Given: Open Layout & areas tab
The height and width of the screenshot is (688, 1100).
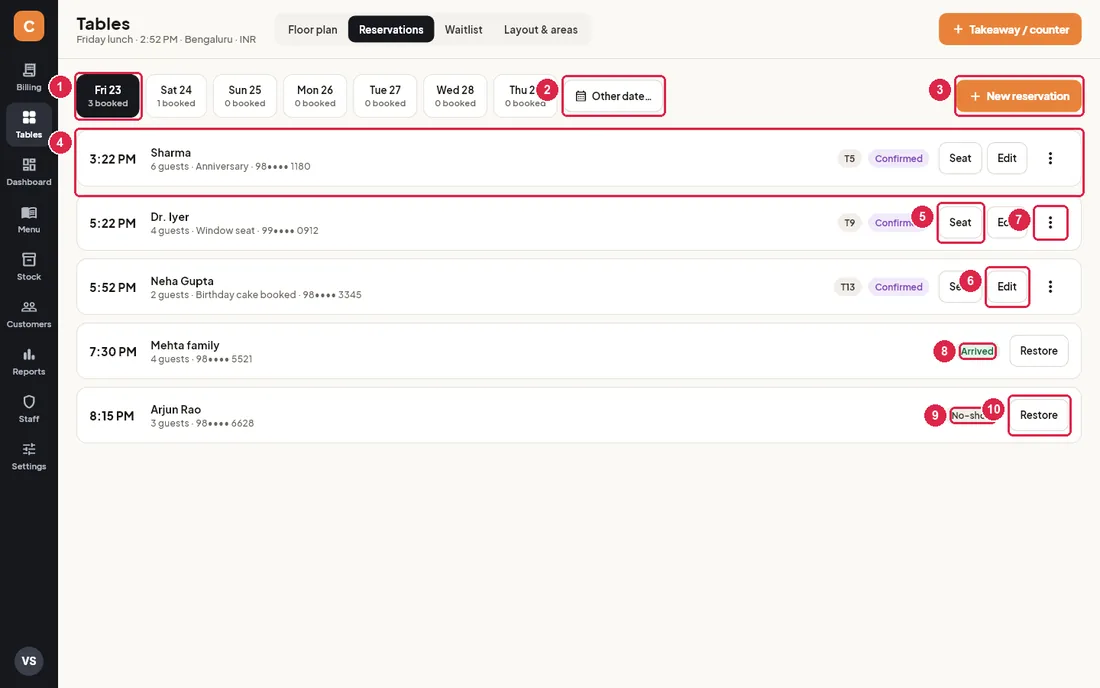Looking at the screenshot, I should [540, 29].
